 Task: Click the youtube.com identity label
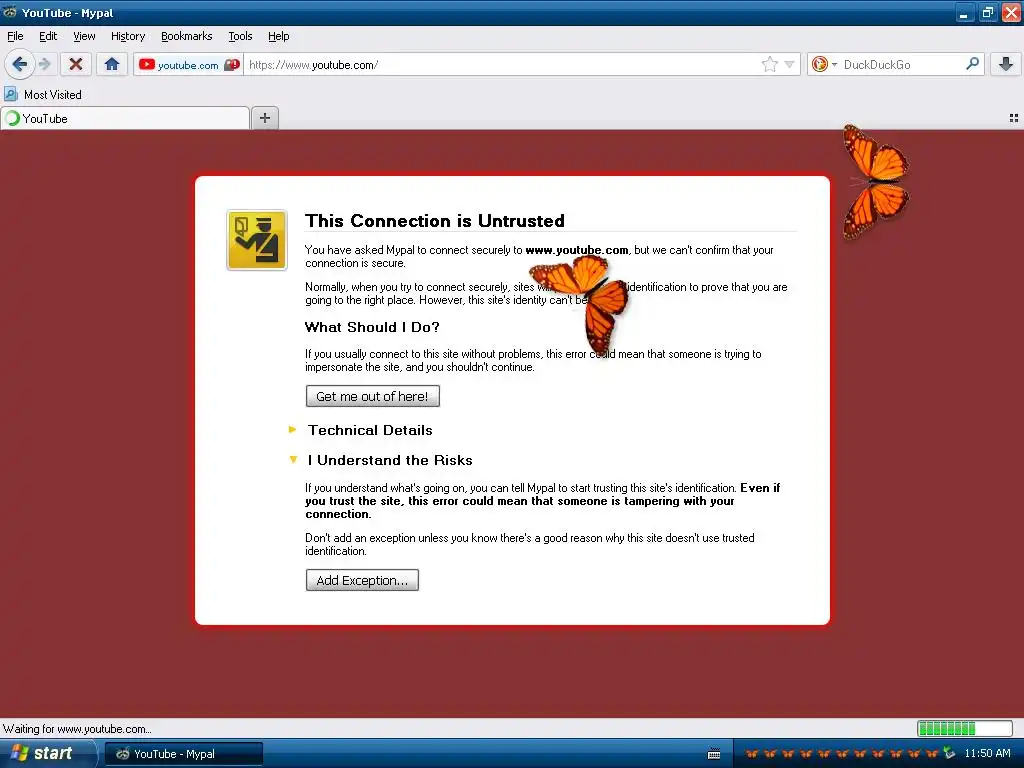(188, 65)
